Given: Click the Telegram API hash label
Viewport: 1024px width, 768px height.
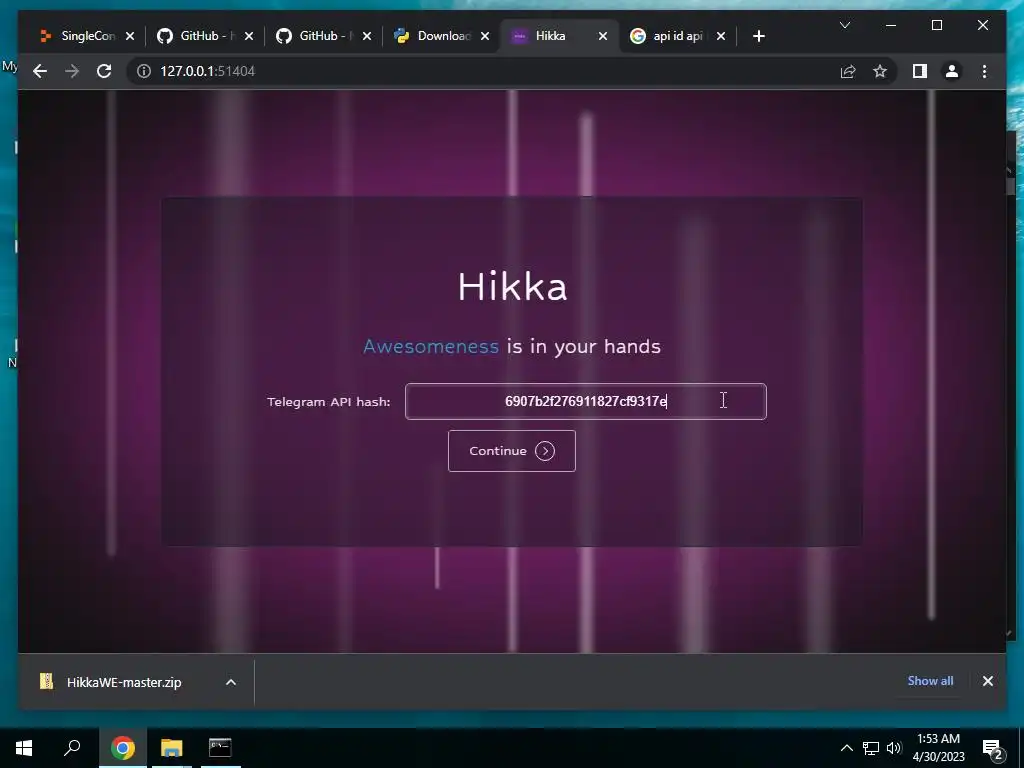Looking at the screenshot, I should 328,402.
